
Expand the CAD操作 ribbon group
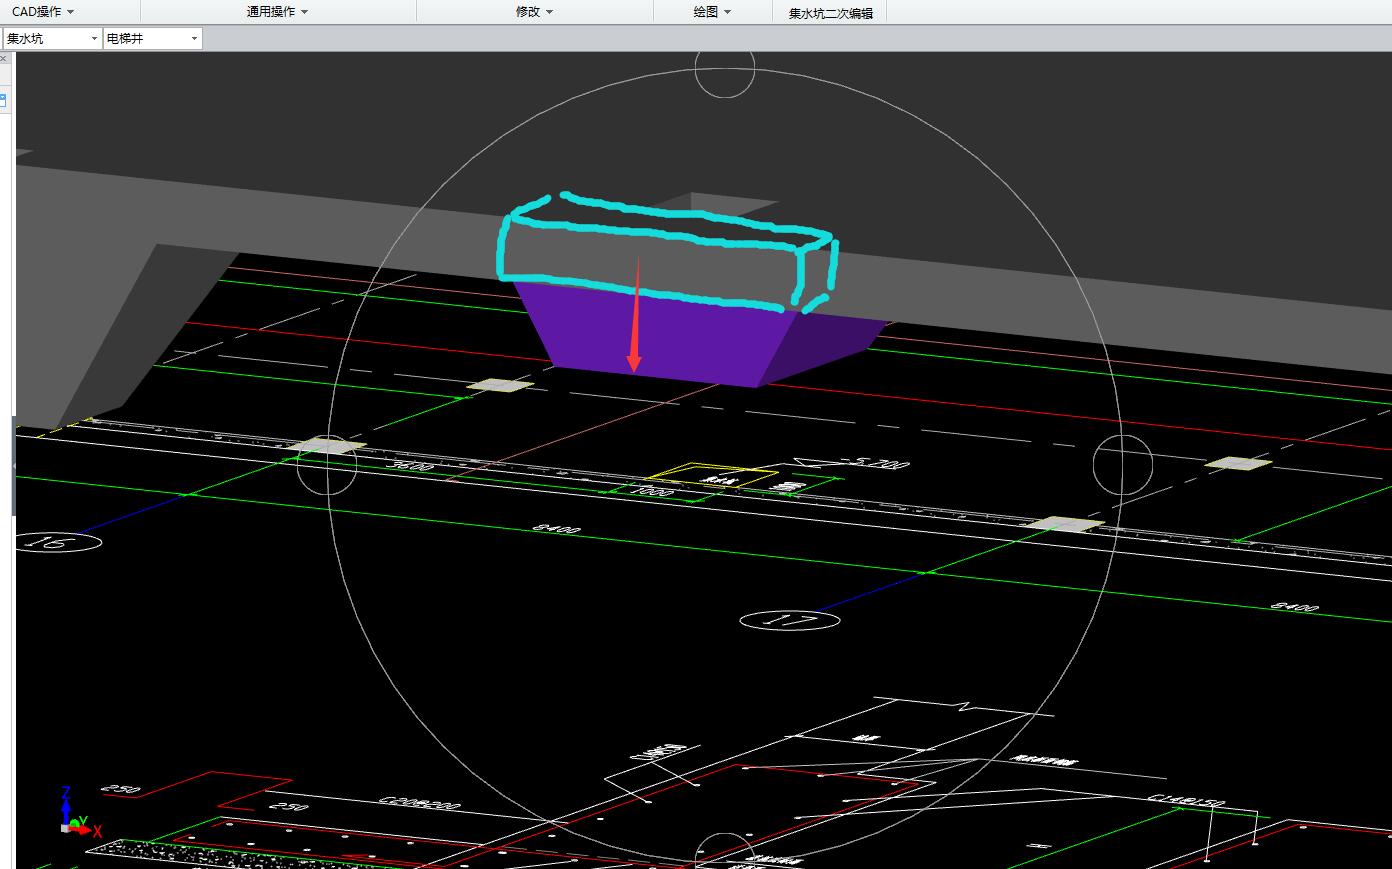(43, 12)
